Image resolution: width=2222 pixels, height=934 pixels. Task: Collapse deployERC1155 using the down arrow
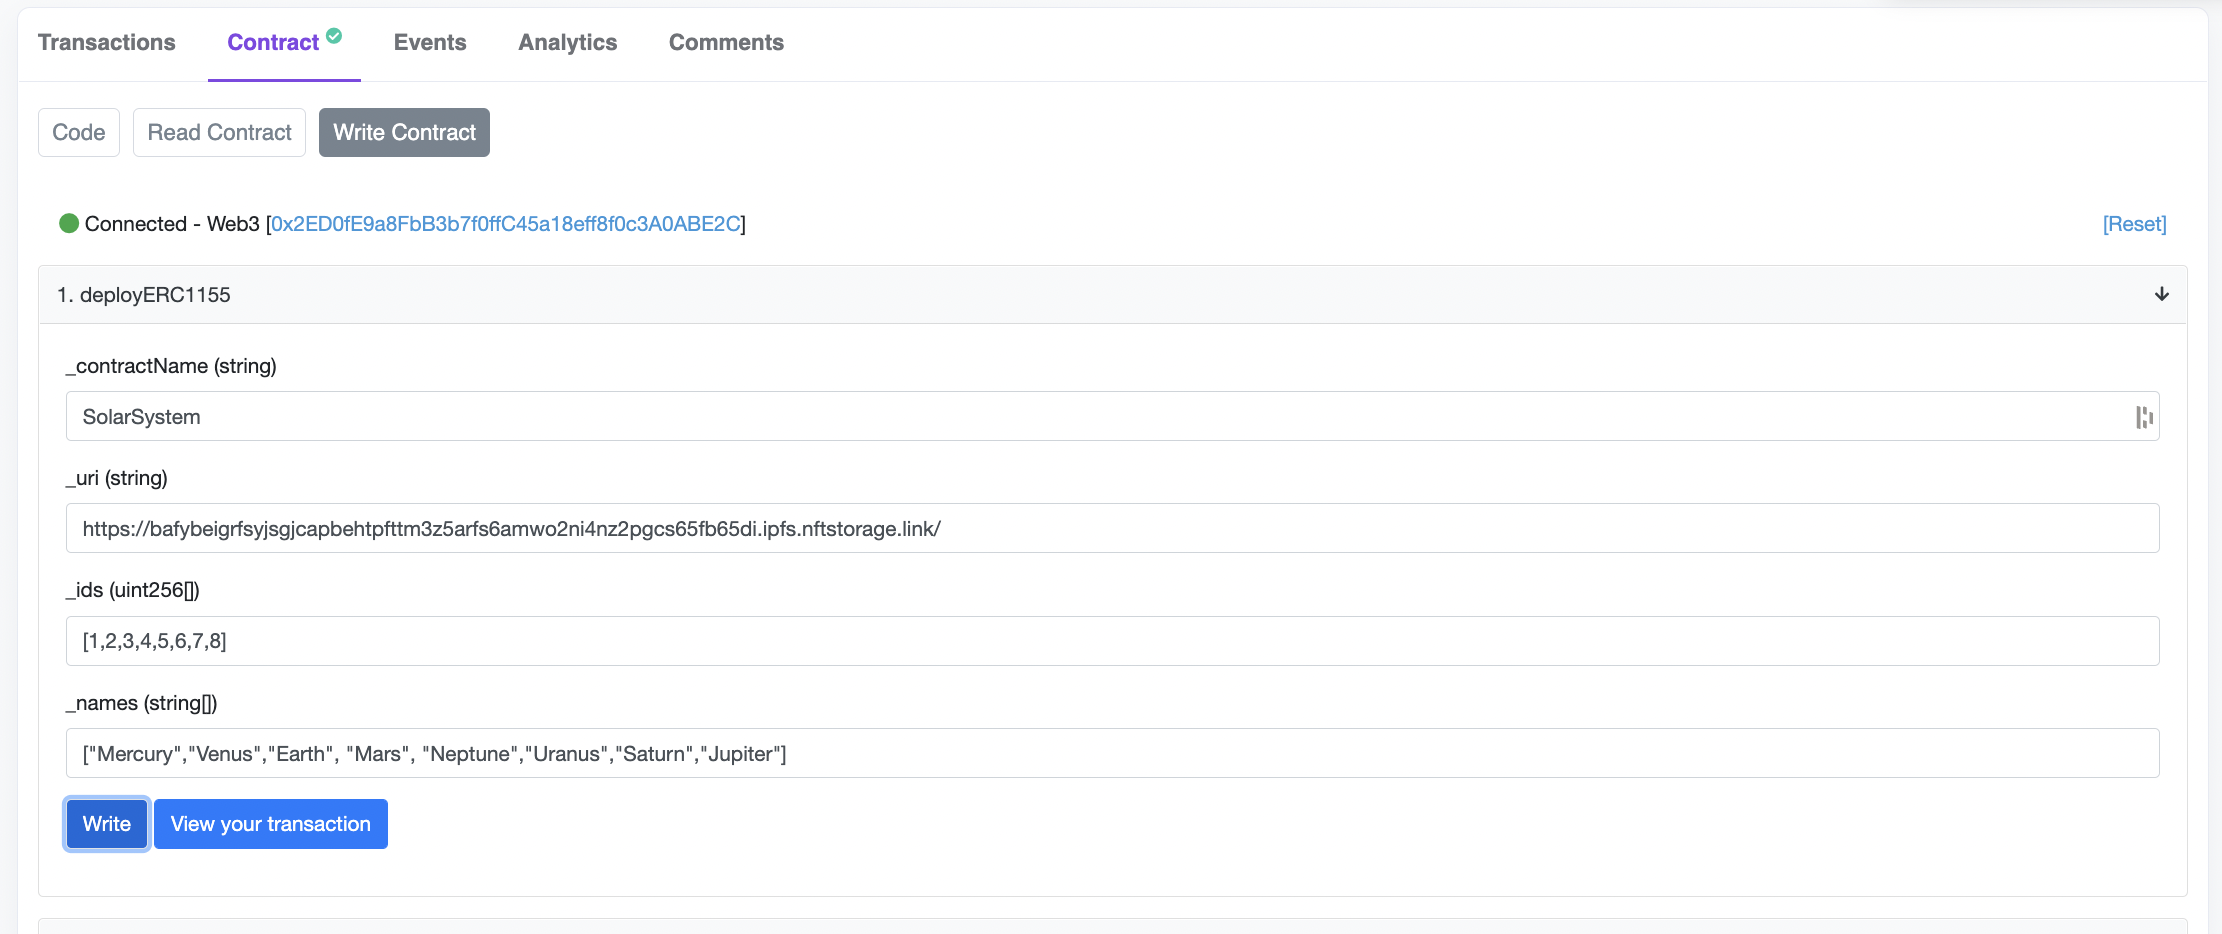[2161, 294]
